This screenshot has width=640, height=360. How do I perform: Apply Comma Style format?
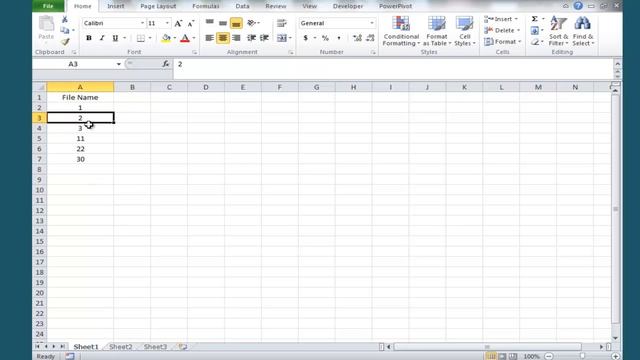coord(339,38)
